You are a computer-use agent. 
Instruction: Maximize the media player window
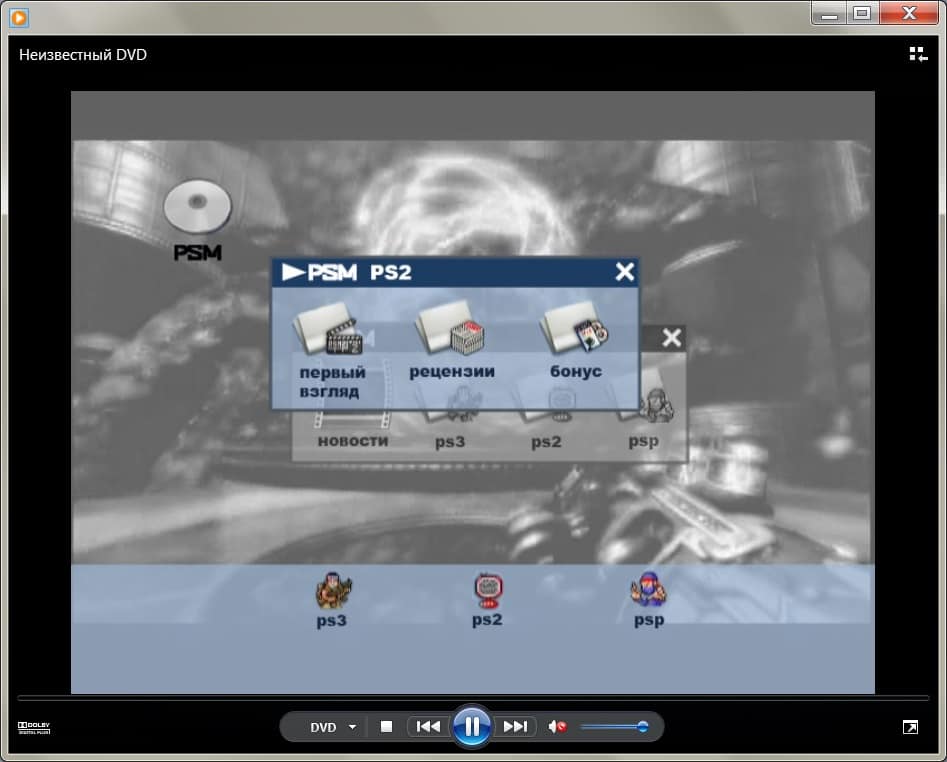click(862, 13)
